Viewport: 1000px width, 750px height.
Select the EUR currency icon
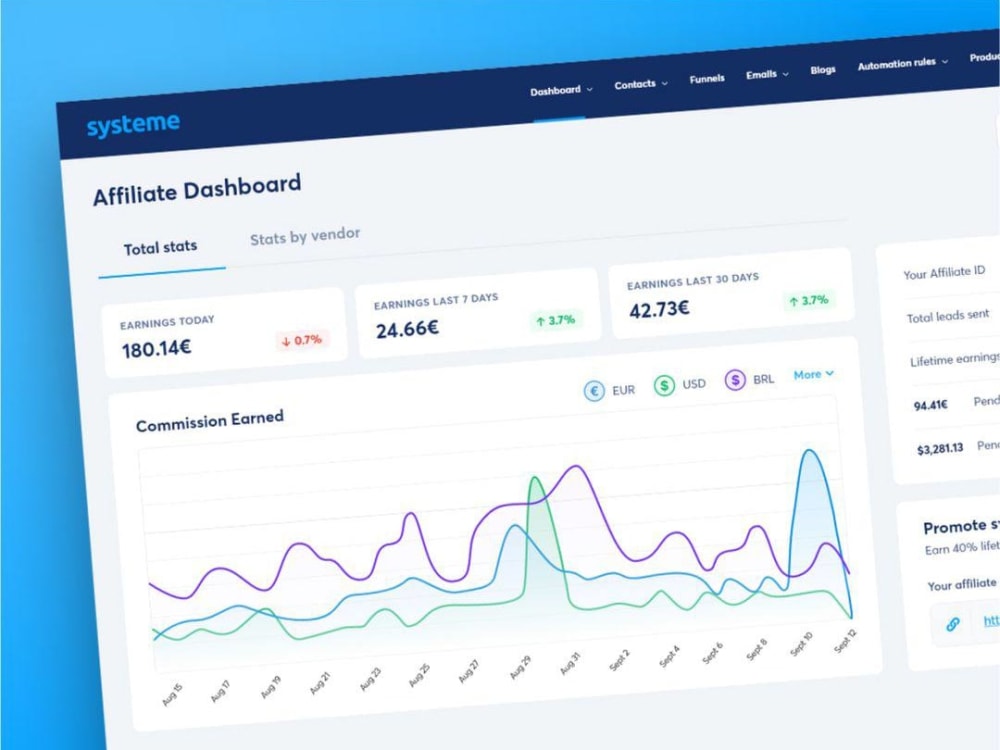594,391
